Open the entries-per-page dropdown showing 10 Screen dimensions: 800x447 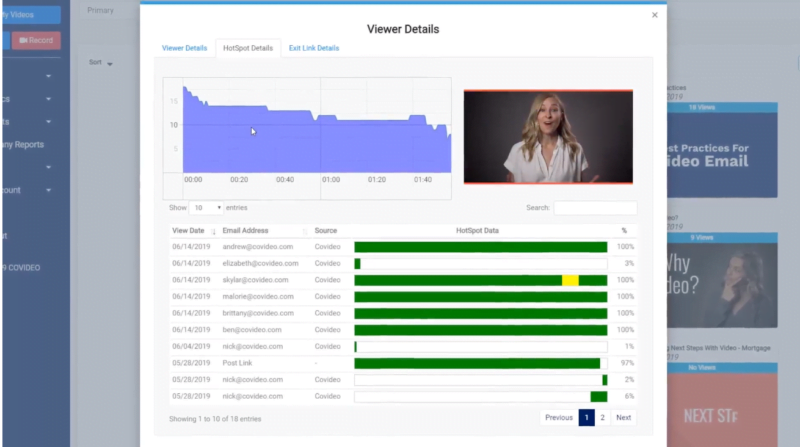pos(206,208)
